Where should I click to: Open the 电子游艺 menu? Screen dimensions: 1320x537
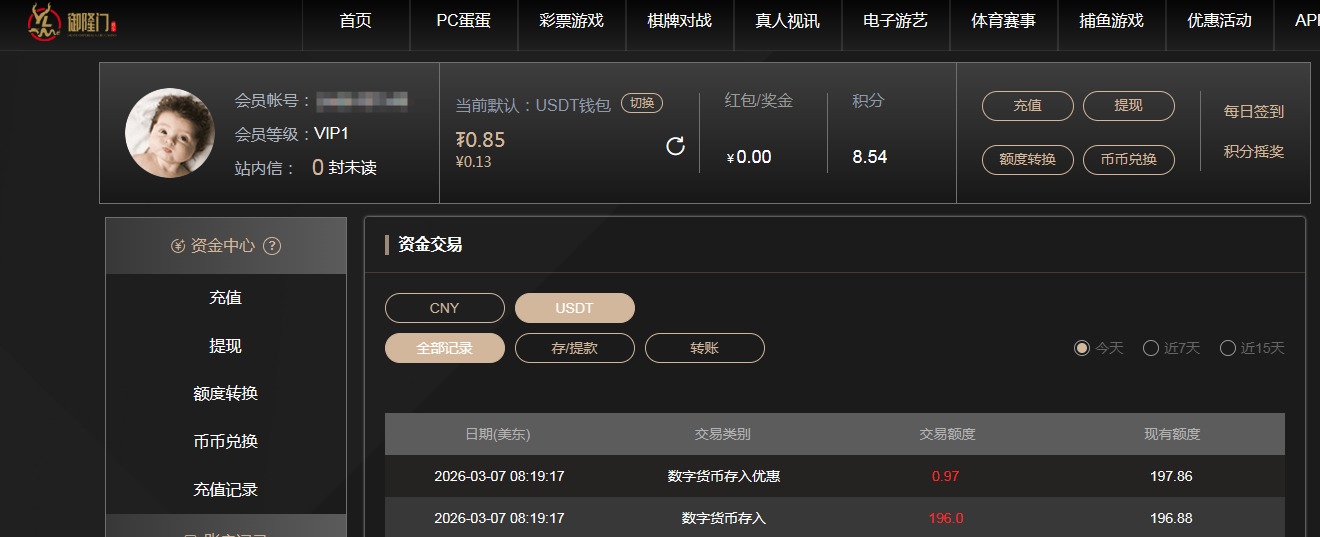pyautogui.click(x=895, y=21)
